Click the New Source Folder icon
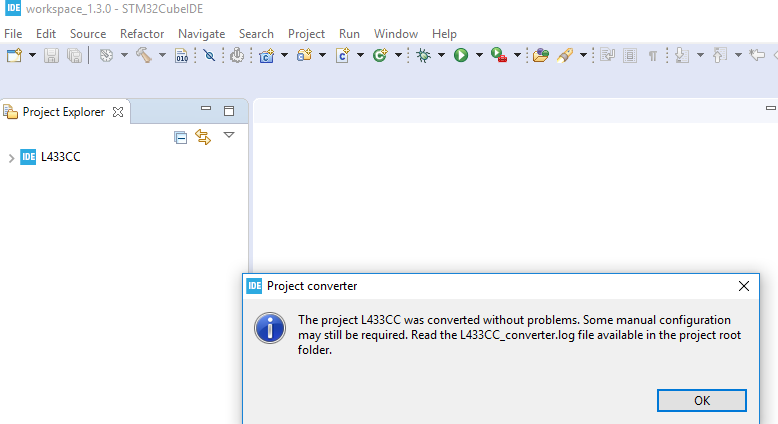Screen dimensions: 778x424 [x=304, y=55]
